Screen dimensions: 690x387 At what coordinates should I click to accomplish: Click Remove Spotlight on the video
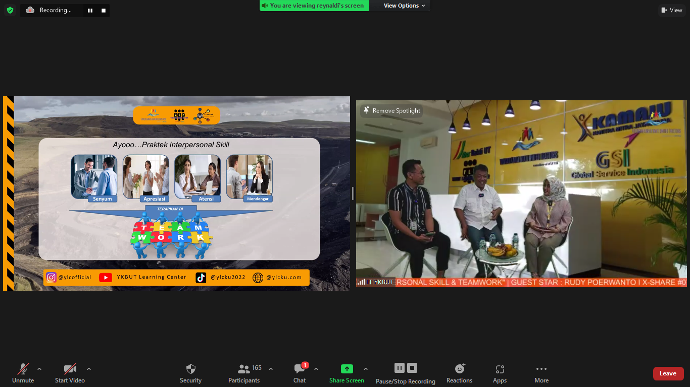tap(392, 111)
